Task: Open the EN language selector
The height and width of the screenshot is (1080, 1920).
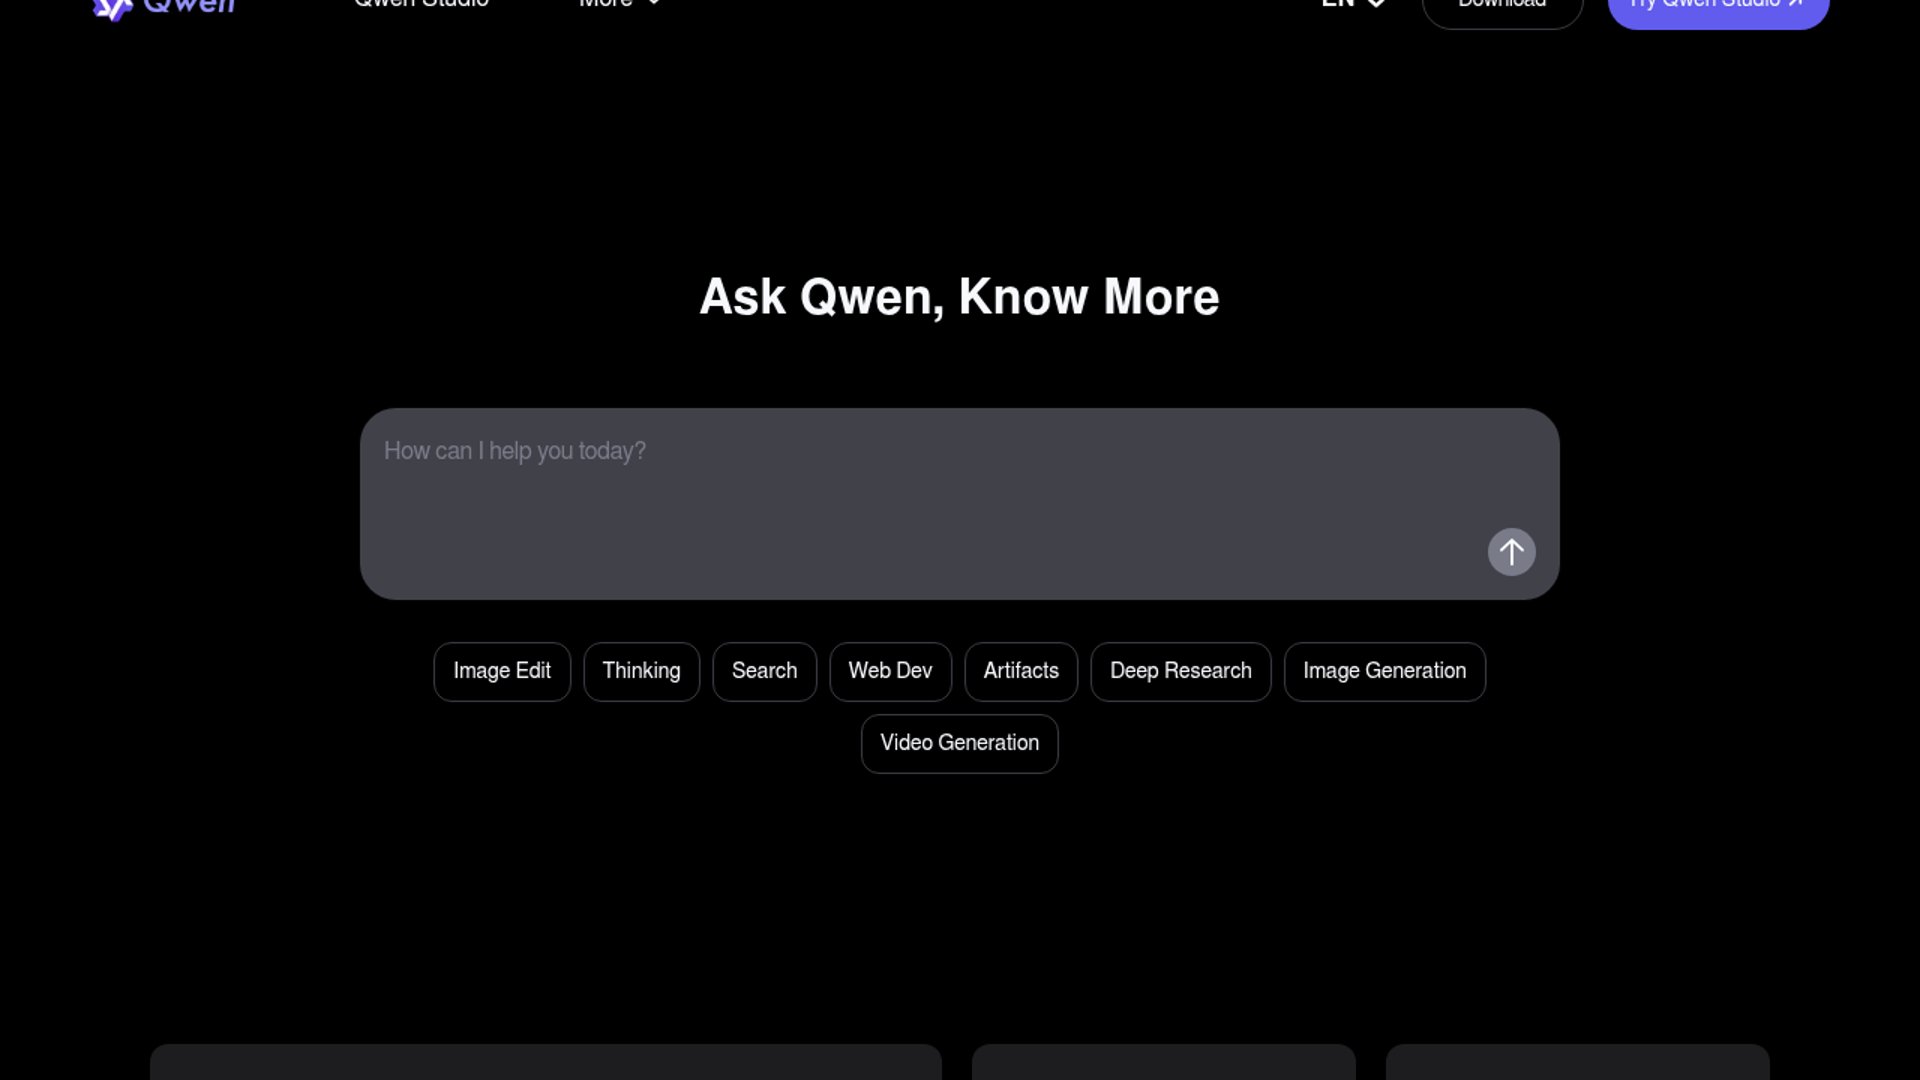Action: pos(1351,5)
